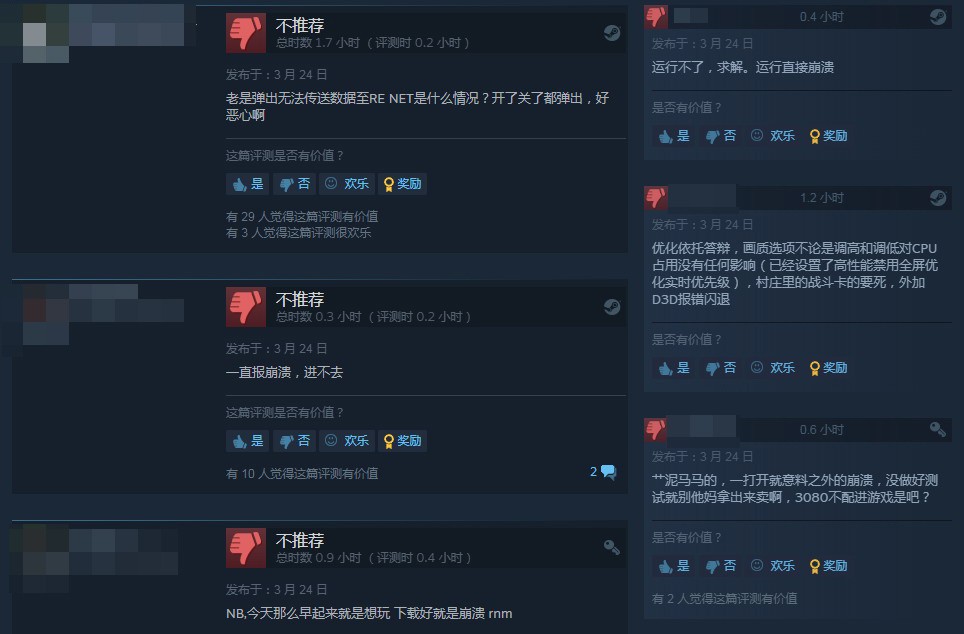This screenshot has width=964, height=634.
Task: Mark 欢乐 on the RE NET review
Action: pyautogui.click(x=347, y=184)
